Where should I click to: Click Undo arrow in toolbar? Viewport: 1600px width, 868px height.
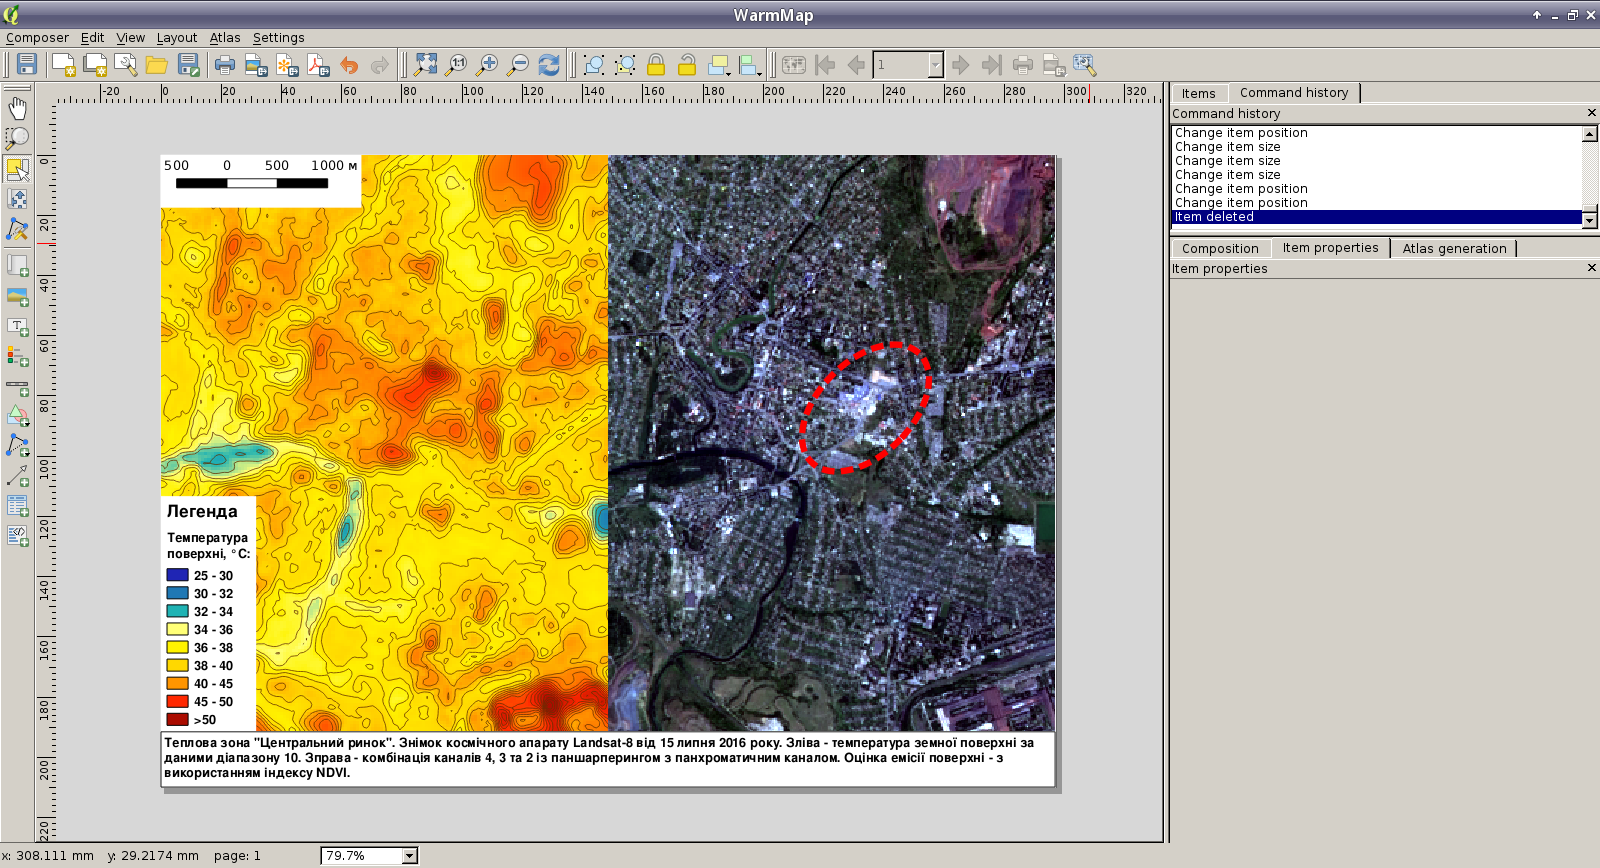point(349,65)
